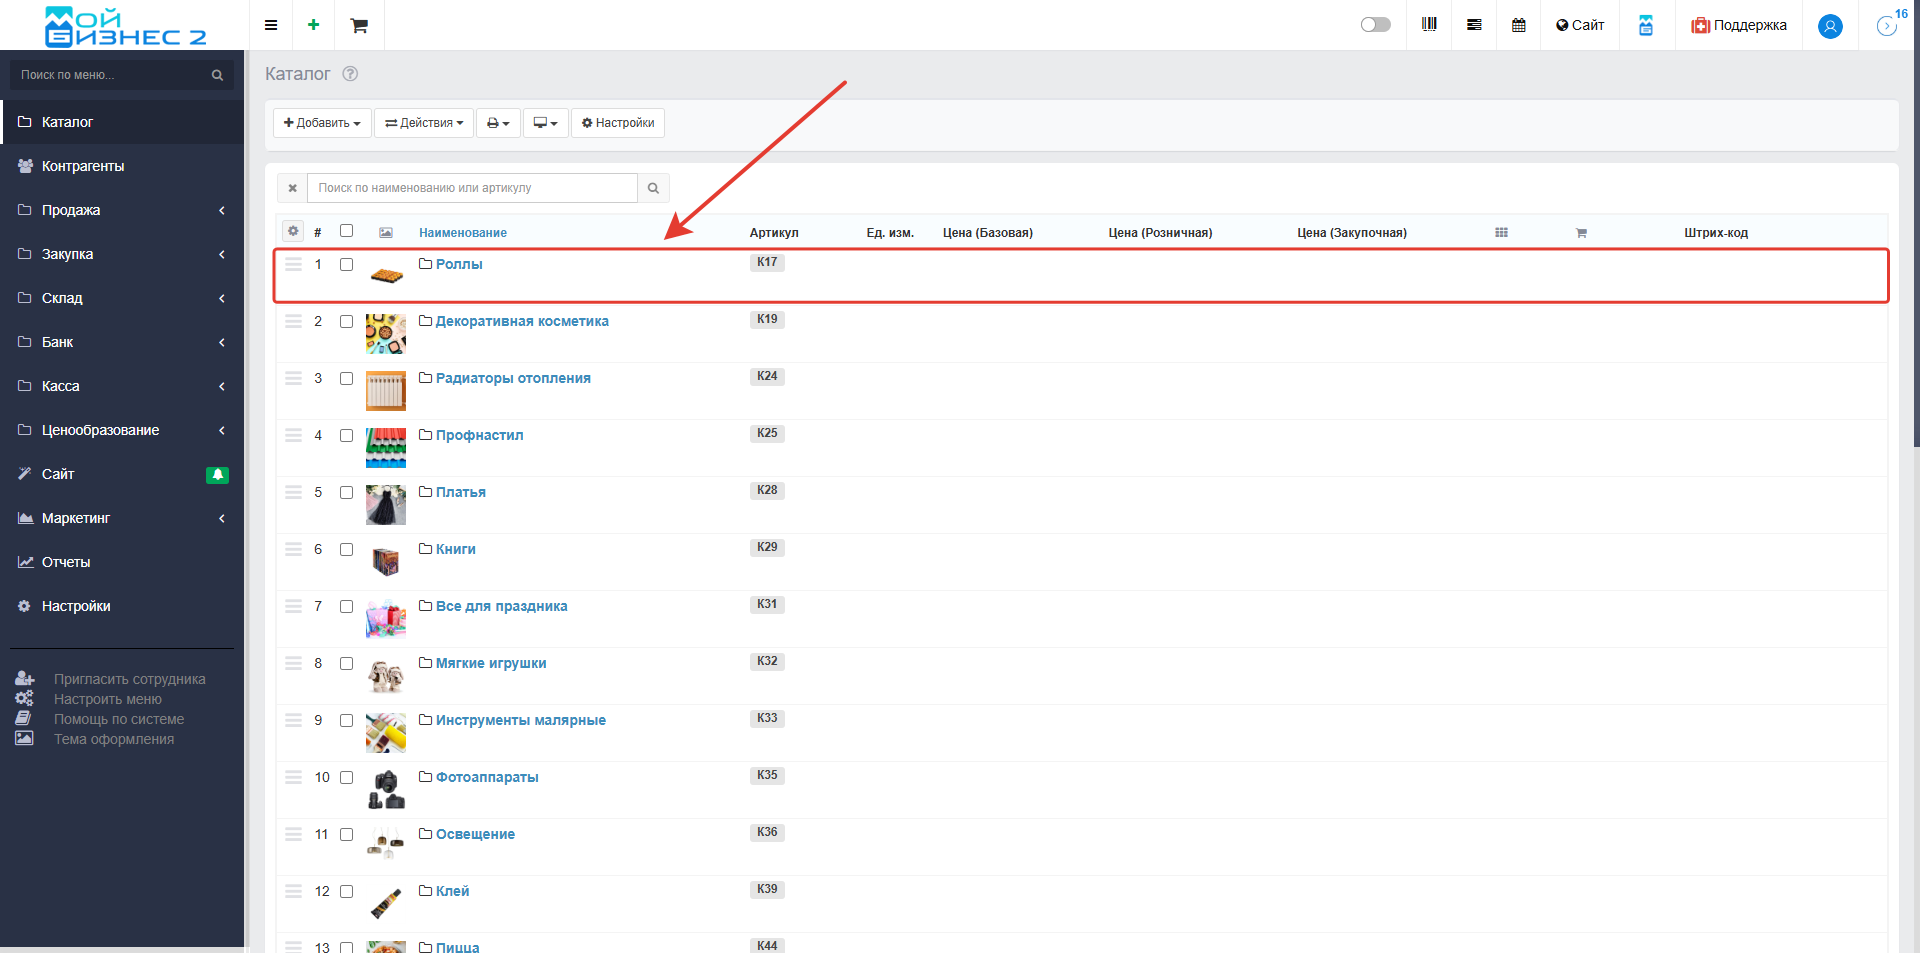Open Контрагенты in the sidebar
The width and height of the screenshot is (1920, 953).
83,166
